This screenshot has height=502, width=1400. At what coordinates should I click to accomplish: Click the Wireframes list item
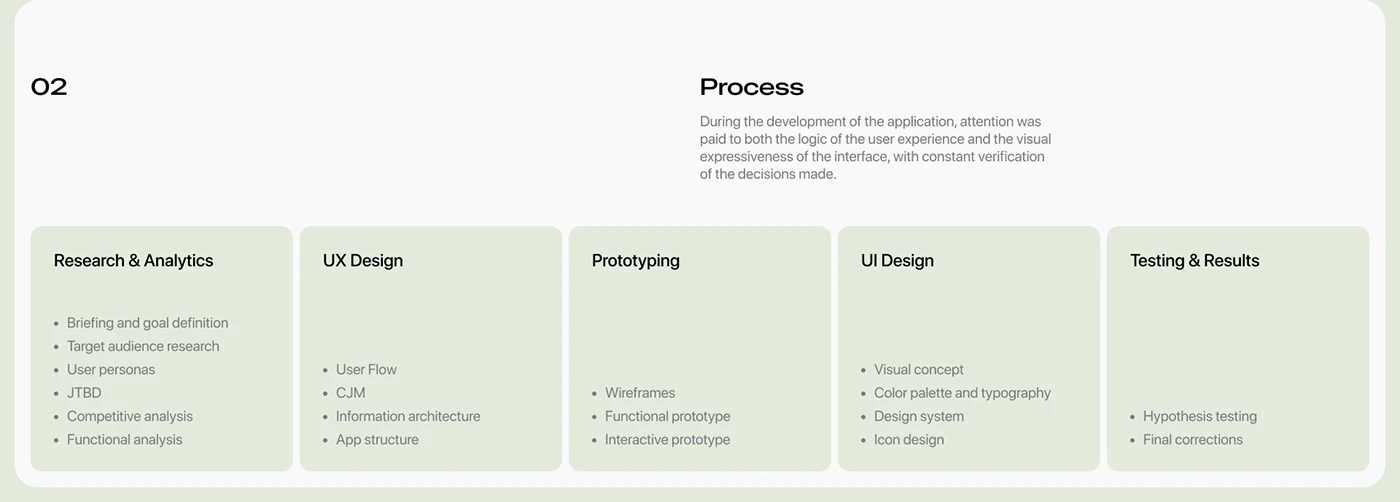(x=640, y=393)
